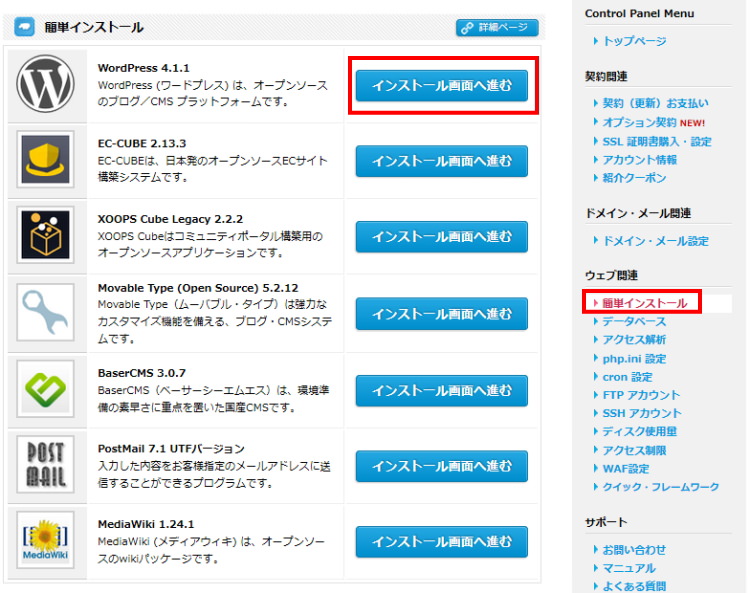
Task: Open アカウント情報 link
Action: [x=640, y=160]
